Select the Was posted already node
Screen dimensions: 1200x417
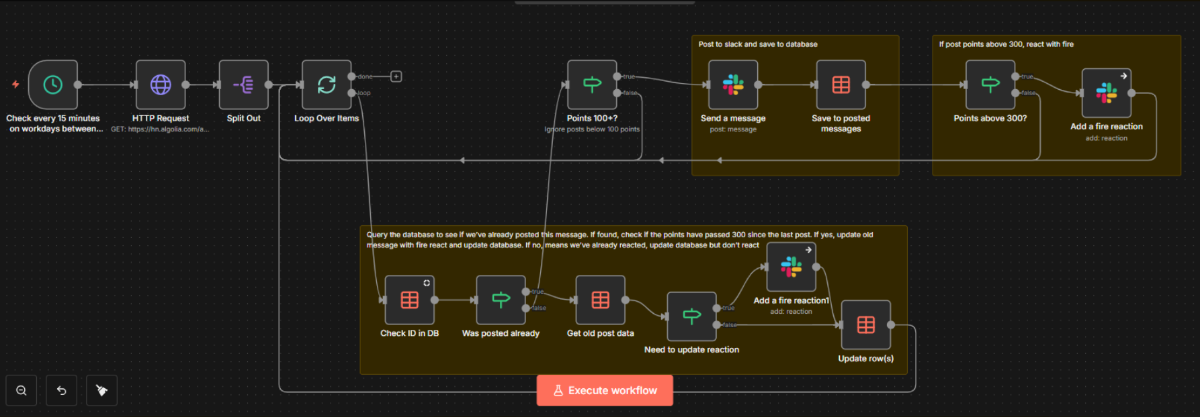click(501, 300)
